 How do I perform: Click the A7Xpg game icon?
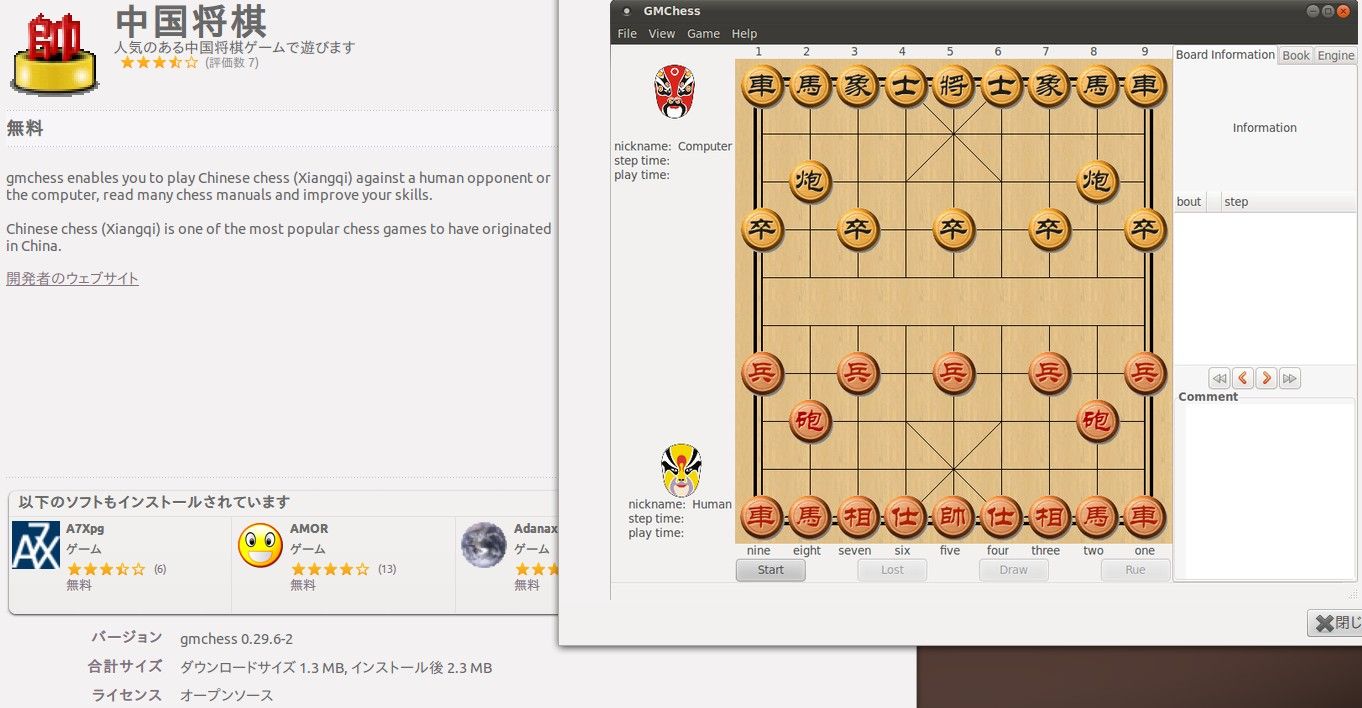[36, 546]
